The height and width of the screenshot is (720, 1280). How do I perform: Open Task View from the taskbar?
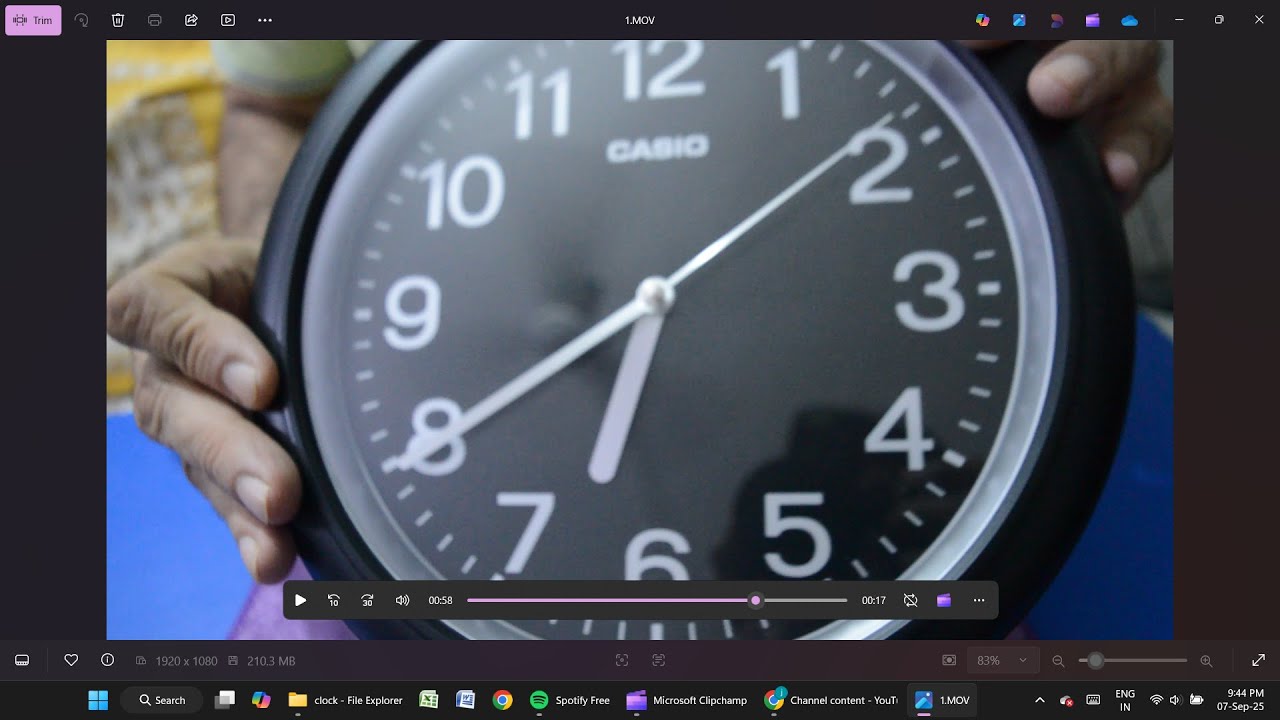pos(225,700)
